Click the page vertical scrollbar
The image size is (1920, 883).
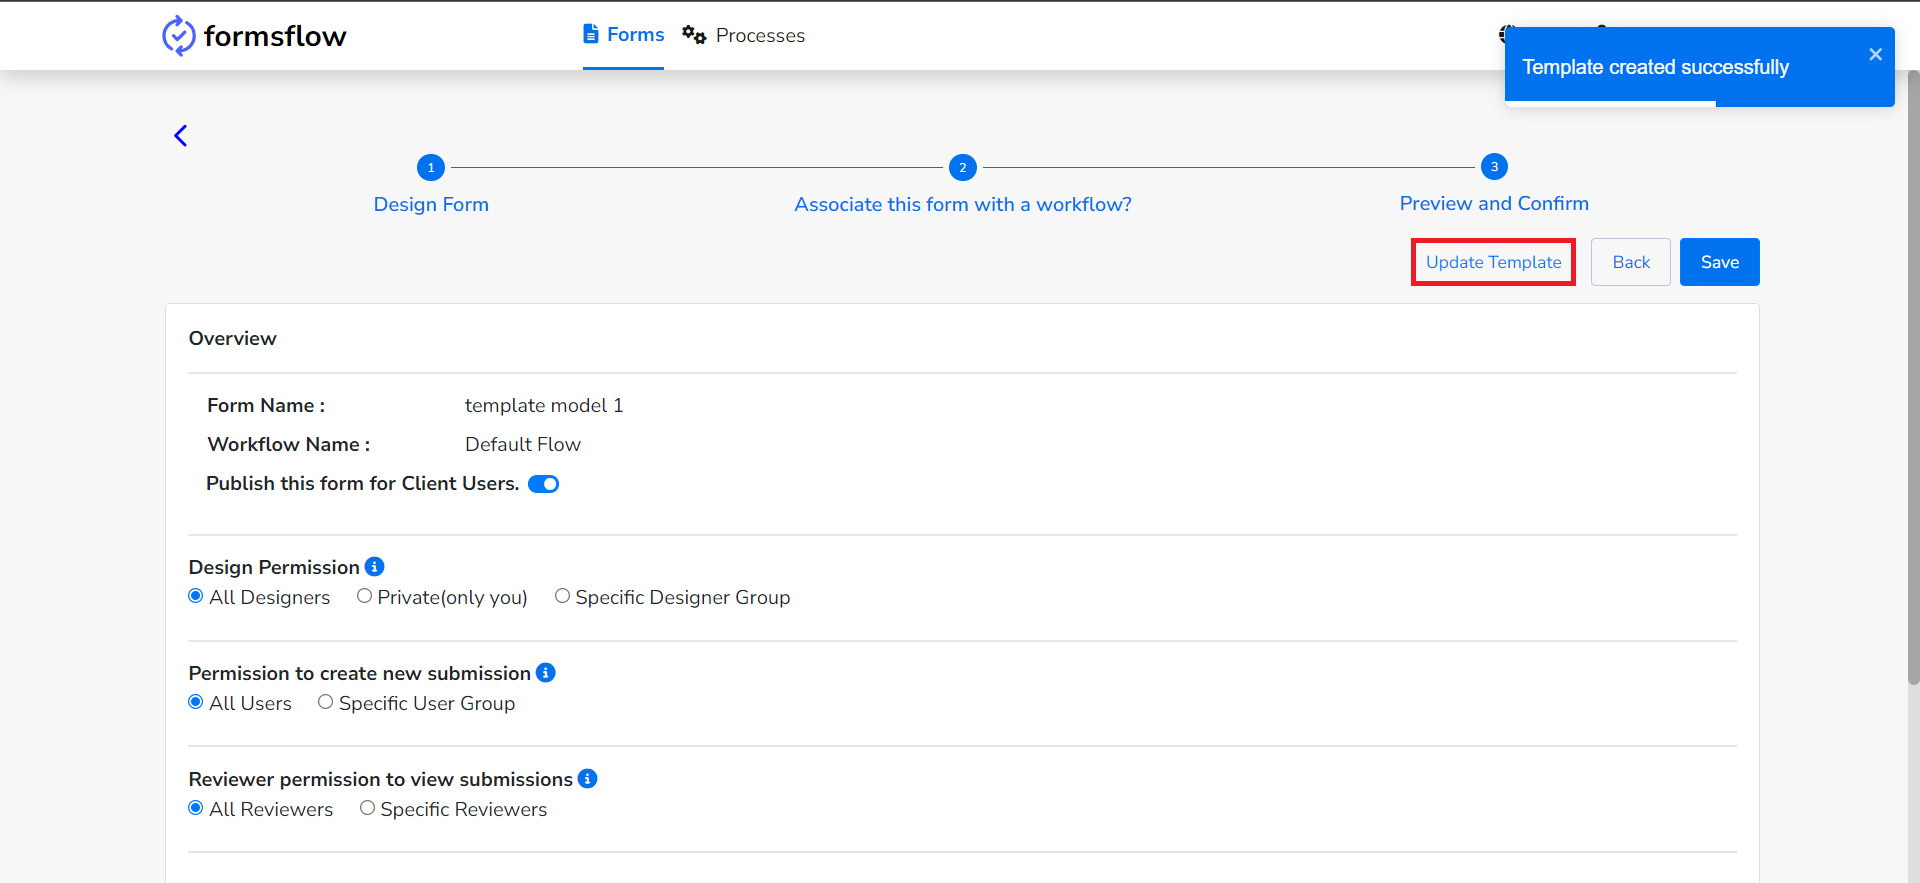(x=1913, y=378)
